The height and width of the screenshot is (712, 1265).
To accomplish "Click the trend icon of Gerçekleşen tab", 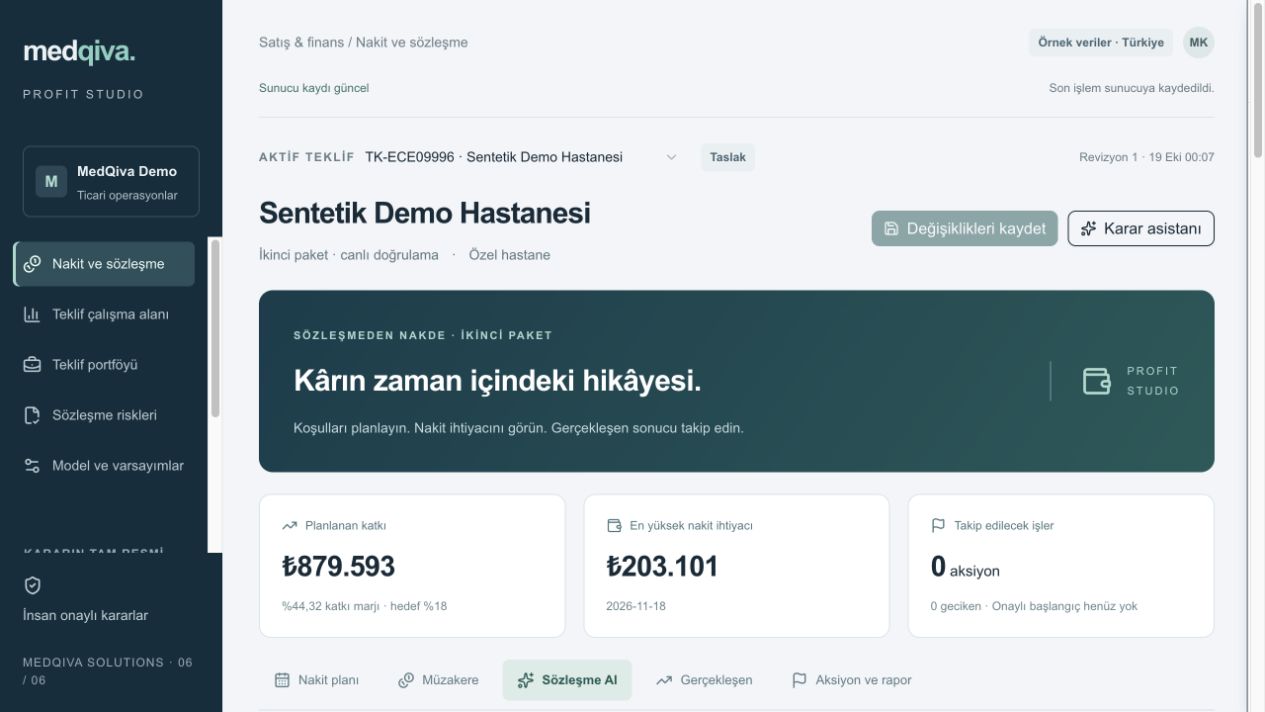I will pos(664,680).
